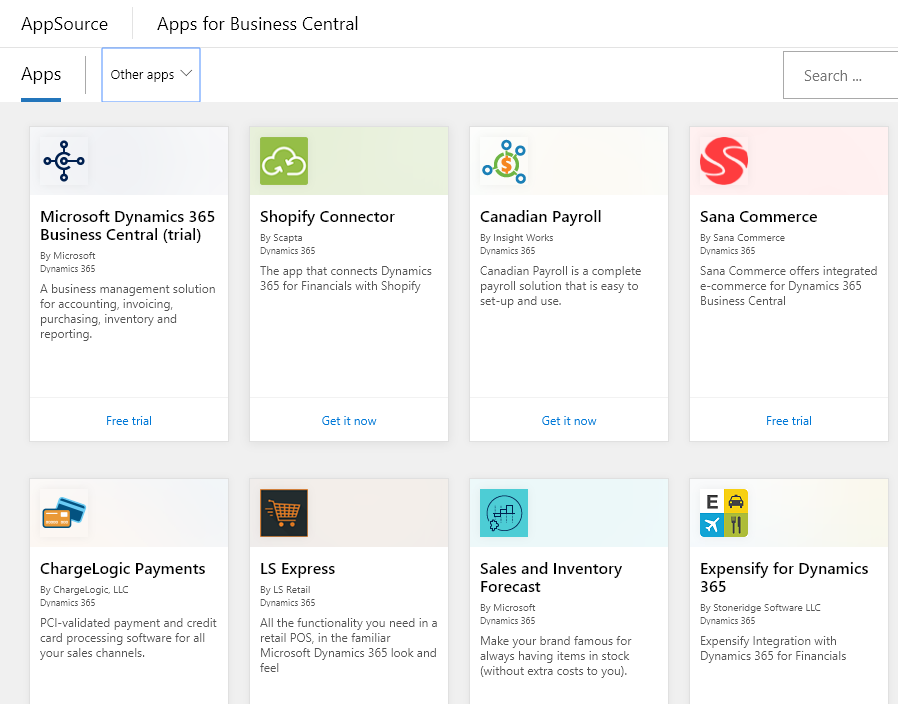Click the green Shopify Connector cloud icon

tap(284, 161)
